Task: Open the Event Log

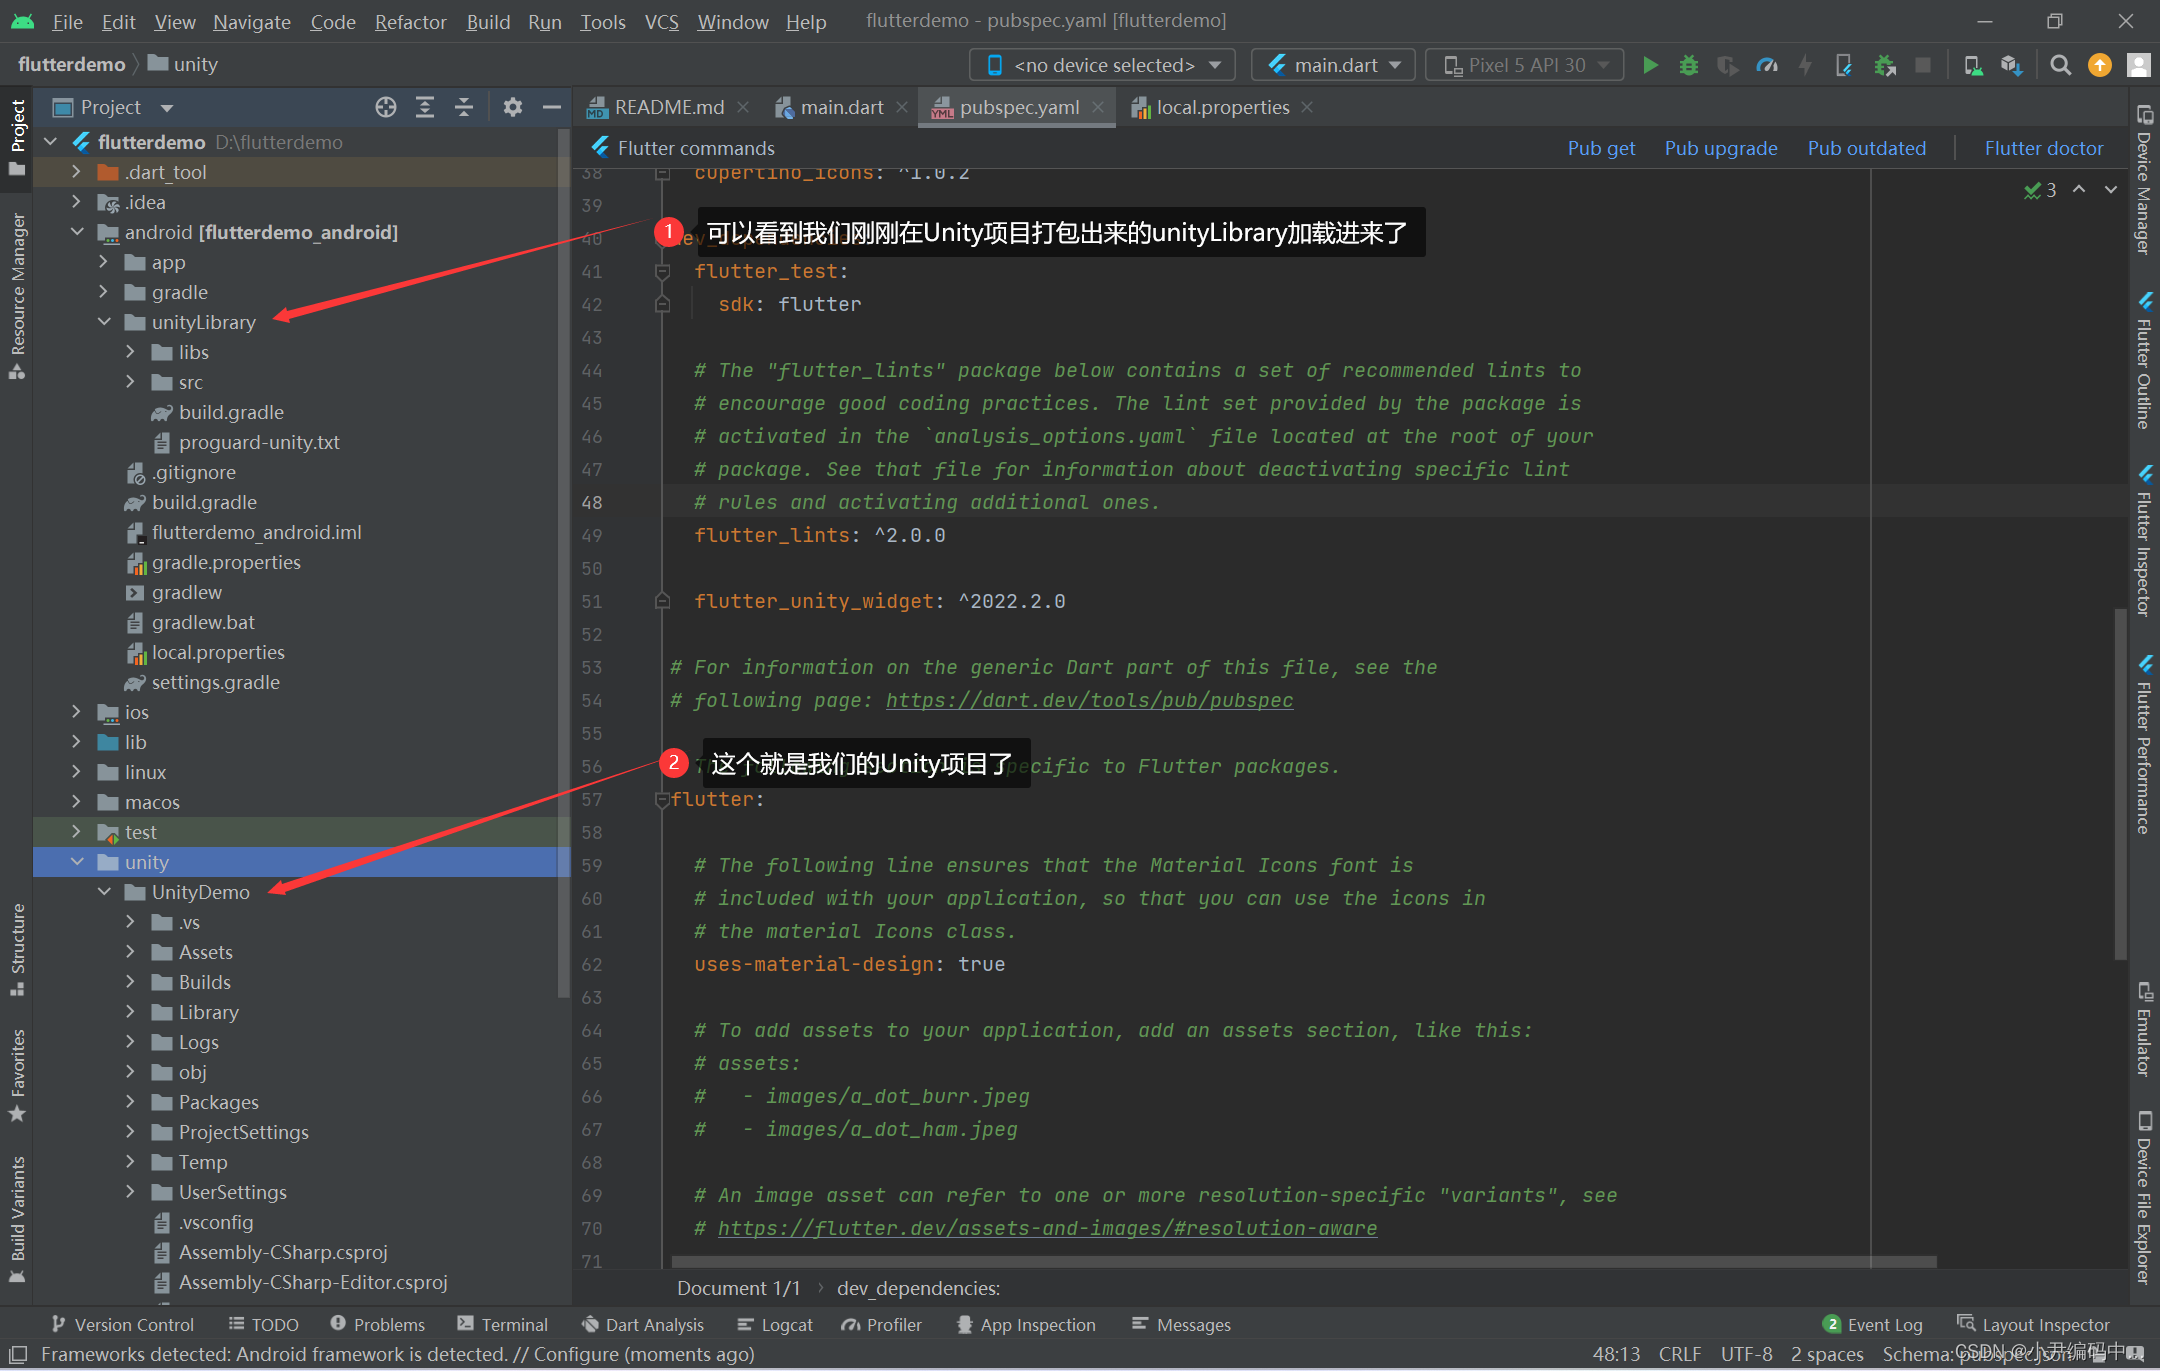Action: (x=1873, y=1324)
